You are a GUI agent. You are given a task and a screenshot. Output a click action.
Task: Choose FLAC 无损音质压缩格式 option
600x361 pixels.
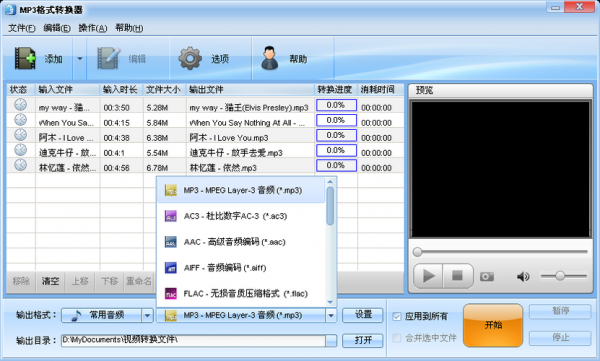(x=241, y=294)
